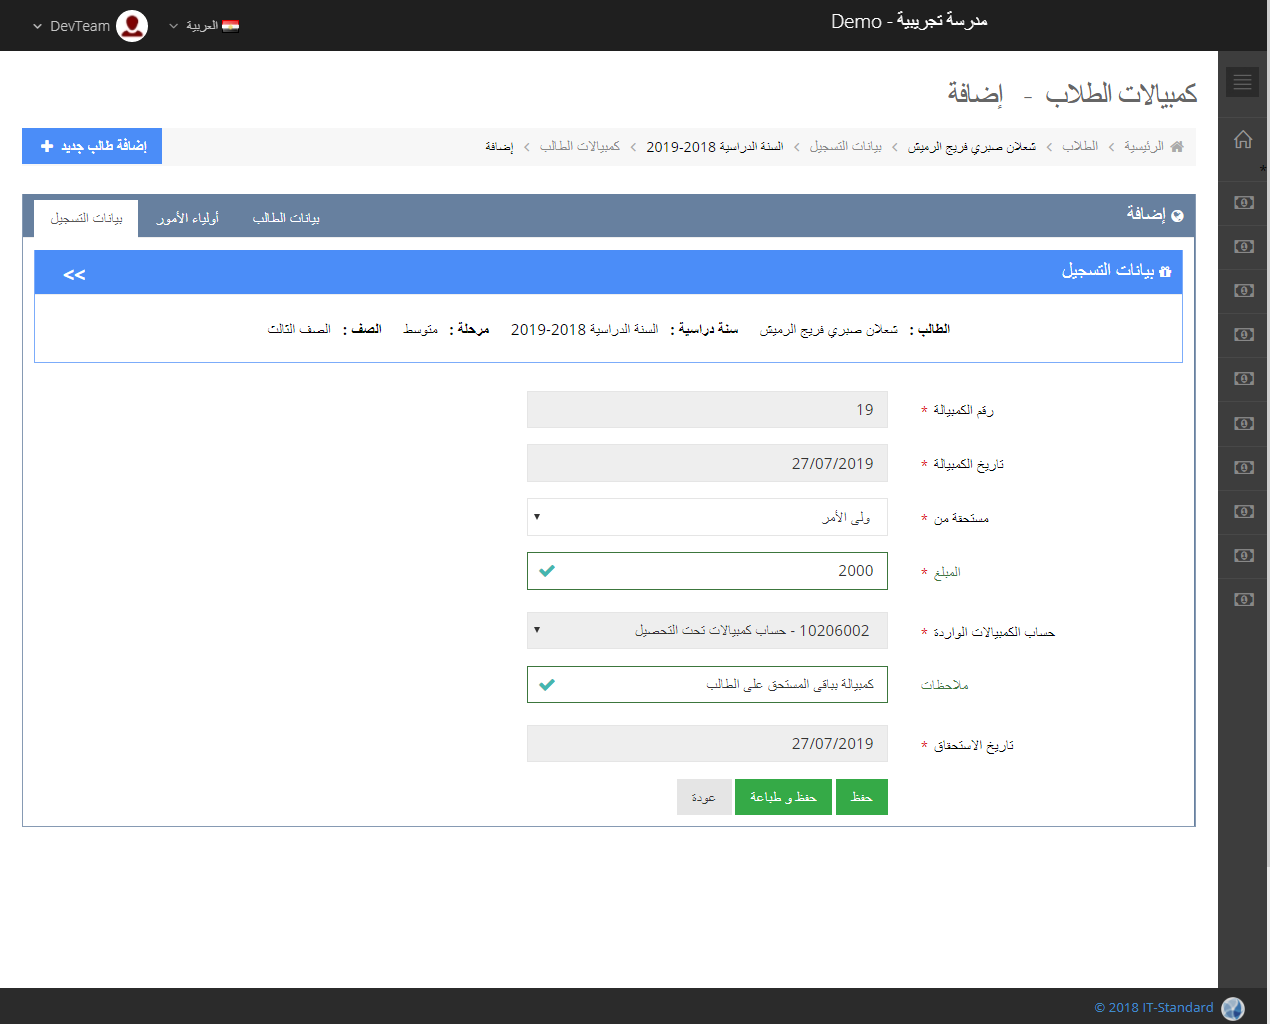Click the المبلغ amount input field
The height and width of the screenshot is (1024, 1270).
tap(707, 571)
